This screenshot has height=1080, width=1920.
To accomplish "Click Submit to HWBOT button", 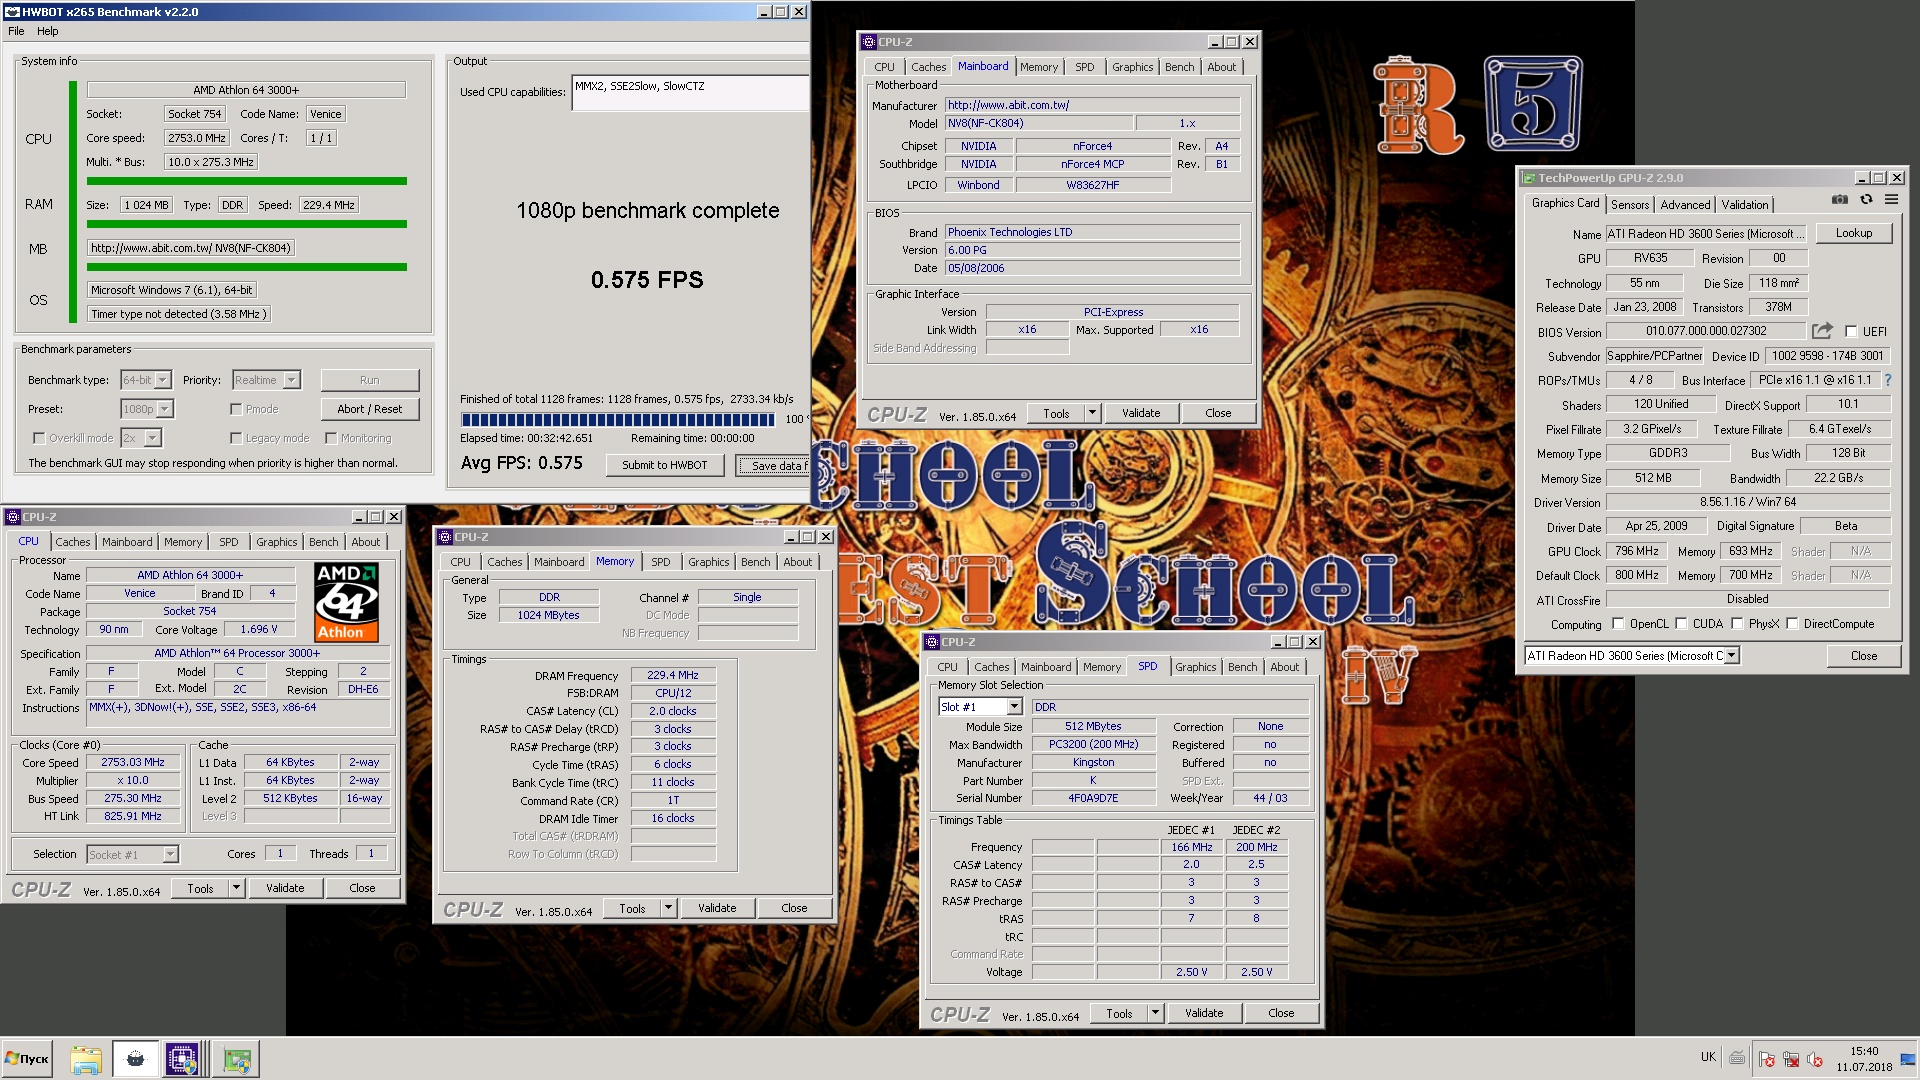I will tap(665, 465).
